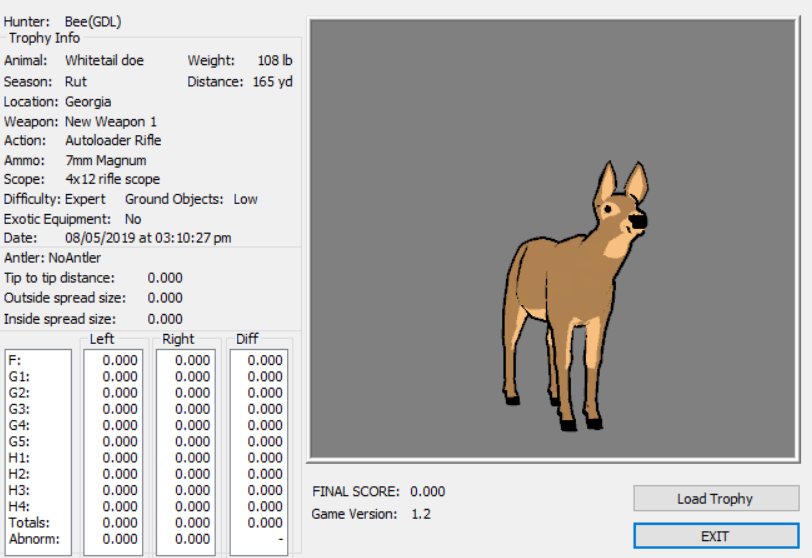Click the Game Version number 1.2
The width and height of the screenshot is (812, 558).
click(x=421, y=514)
